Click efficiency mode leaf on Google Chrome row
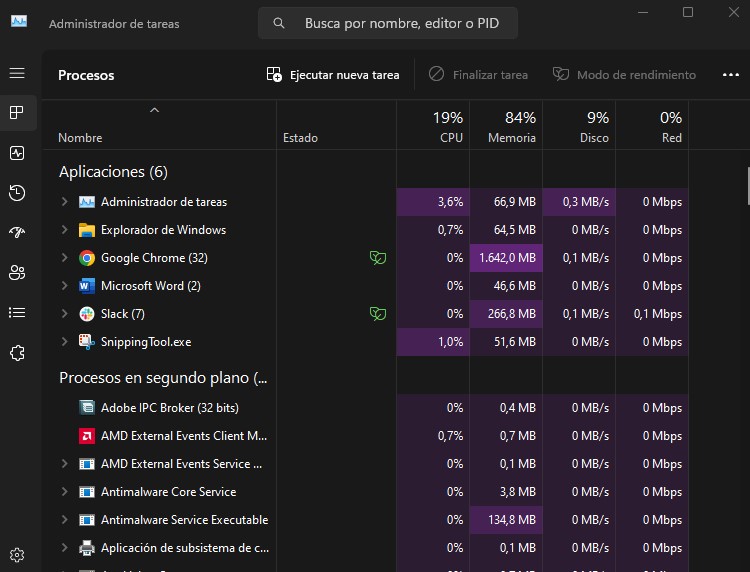 (378, 258)
